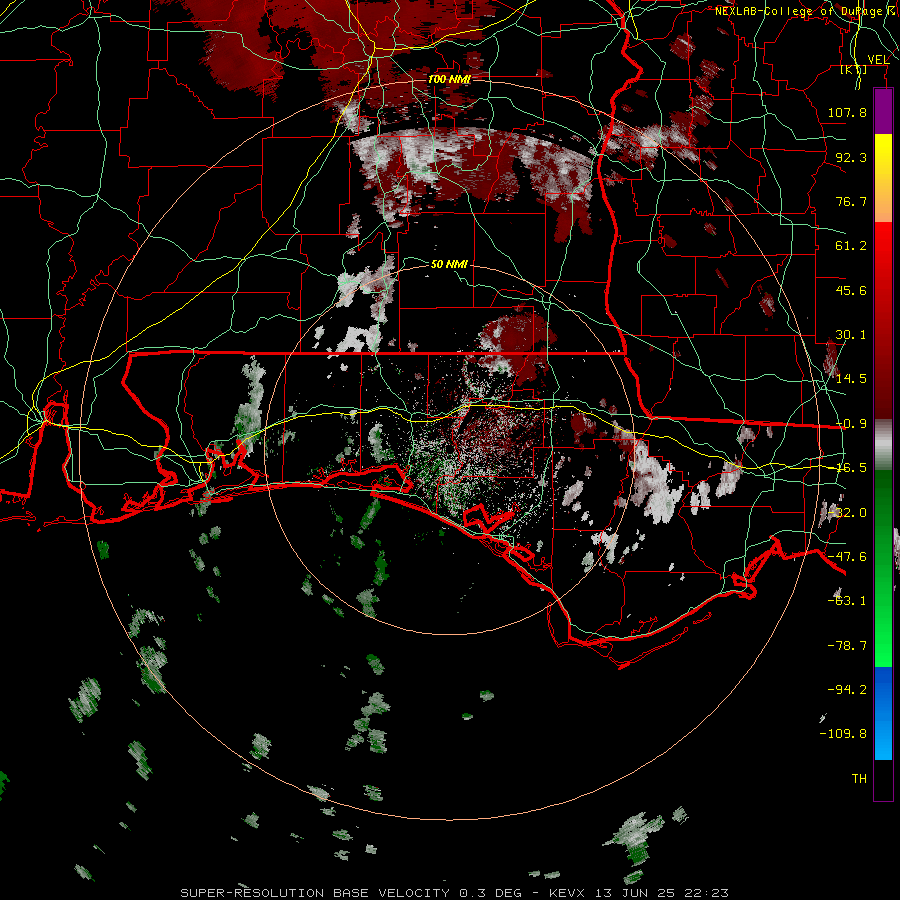Select the 92.3 velocity scale value
This screenshot has height=900, width=900.
[x=851, y=157]
